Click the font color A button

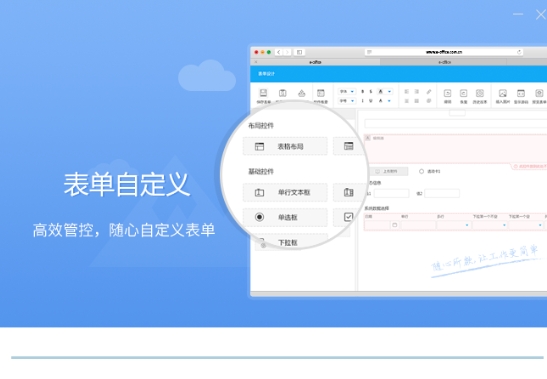pyautogui.click(x=381, y=101)
